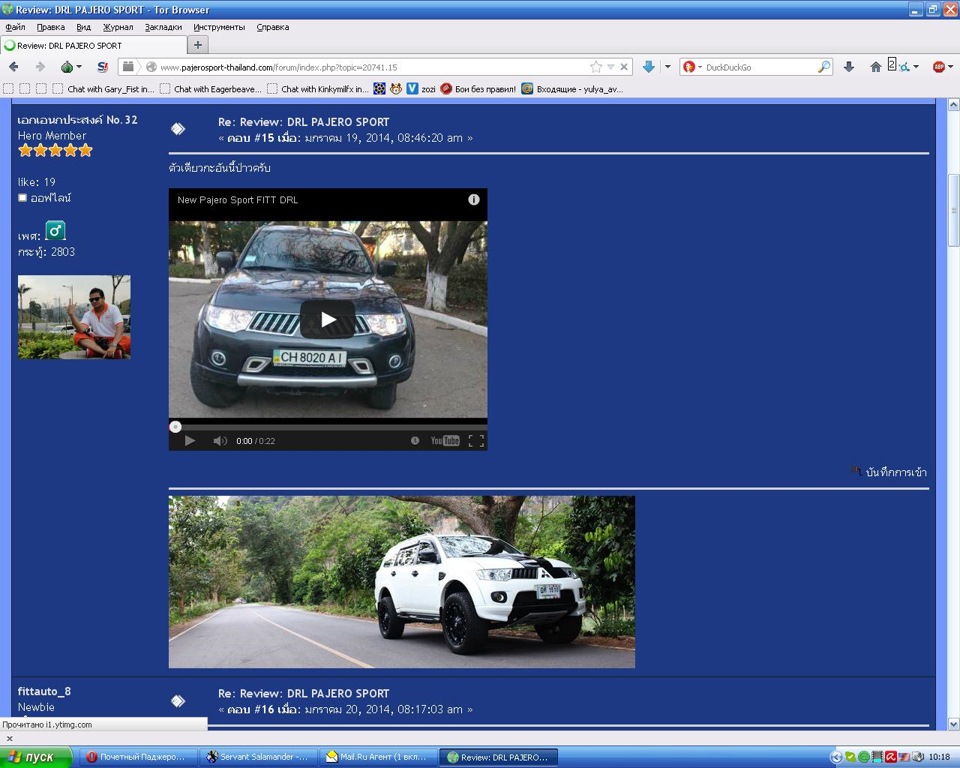Image resolution: width=960 pixels, height=768 pixels.
Task: Open the video on YouTube via logo
Action: pyautogui.click(x=445, y=441)
